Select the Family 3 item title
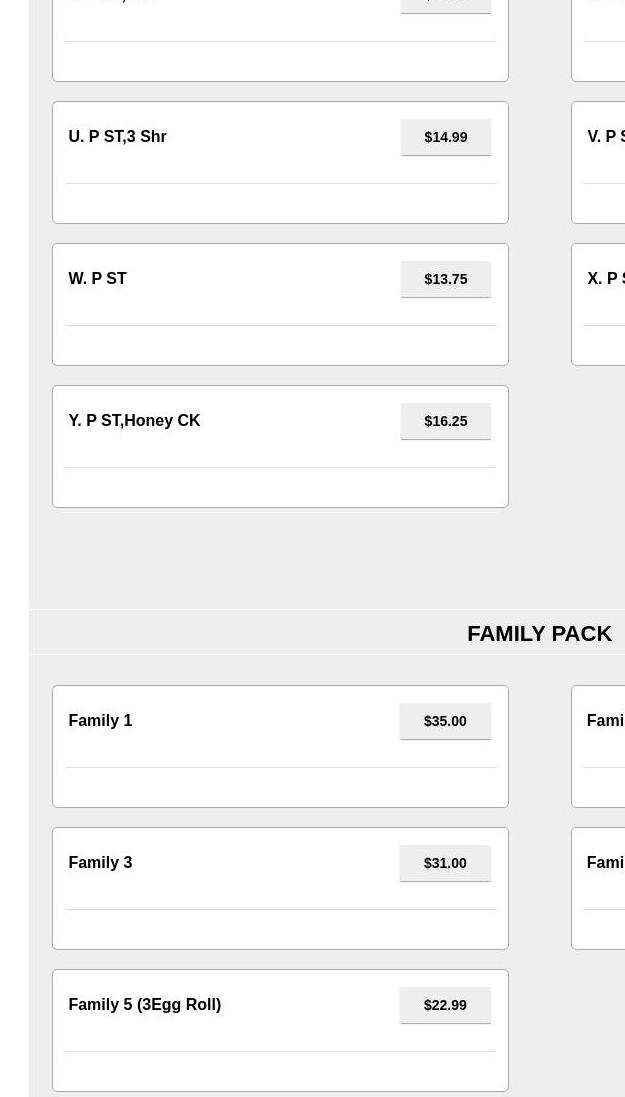The width and height of the screenshot is (625, 1097). click(x=100, y=863)
